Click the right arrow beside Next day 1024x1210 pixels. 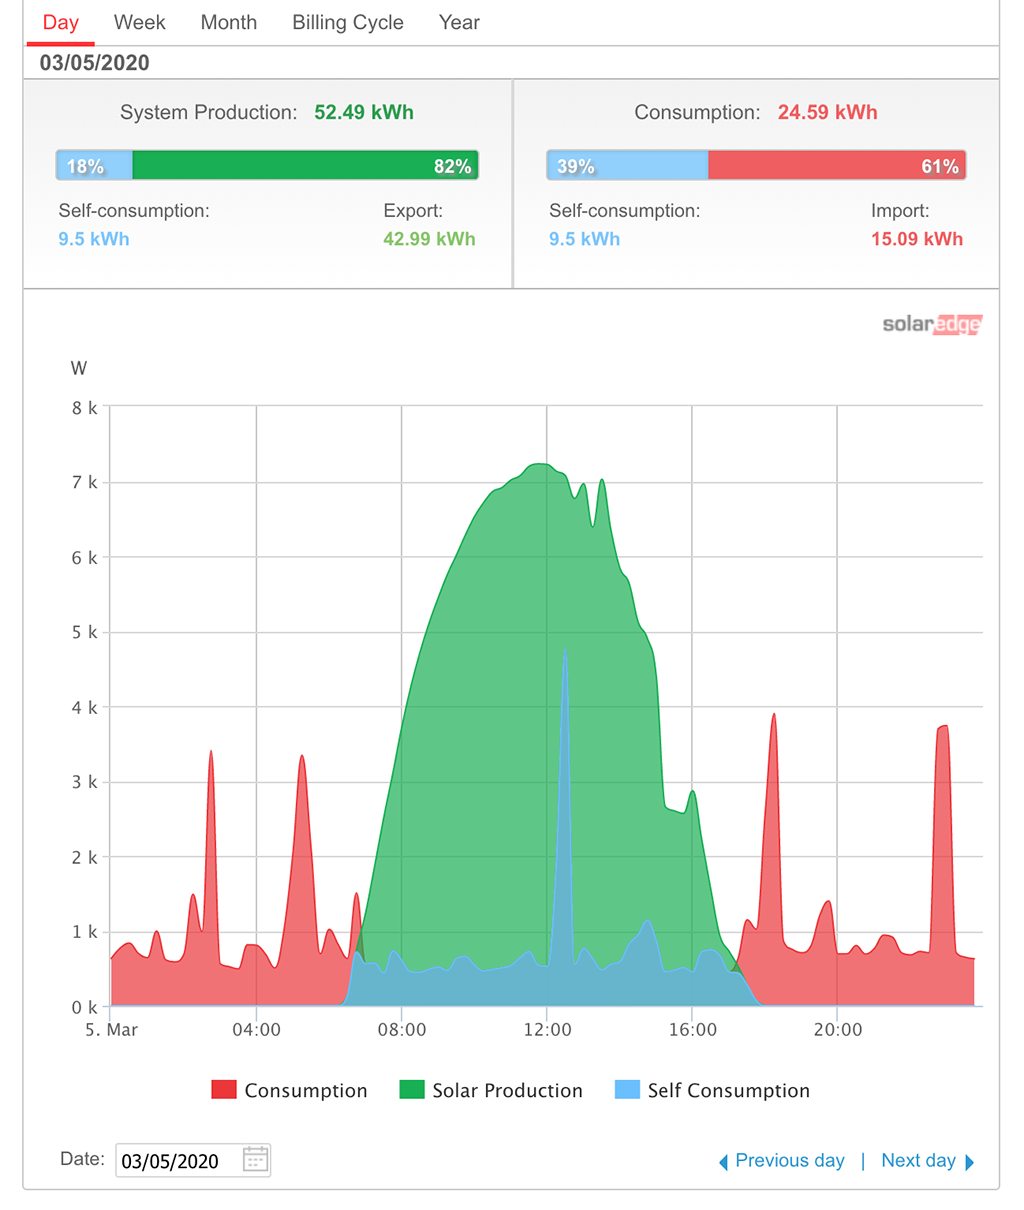[x=969, y=1162]
